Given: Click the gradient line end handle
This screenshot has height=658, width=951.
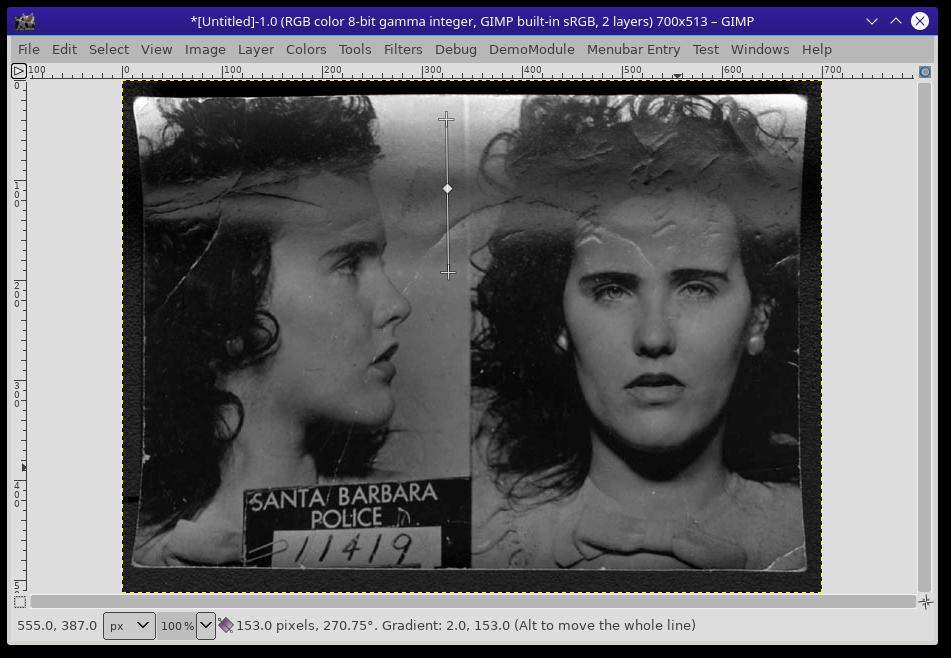Looking at the screenshot, I should [x=448, y=273].
